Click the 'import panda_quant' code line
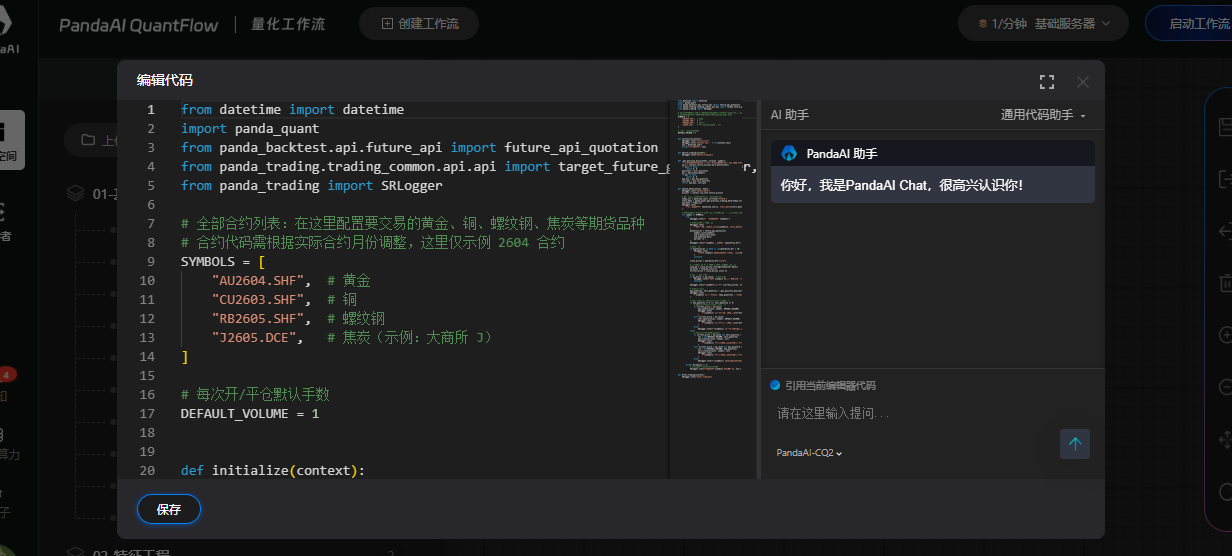Screen dimensions: 1232x556 click(250, 129)
